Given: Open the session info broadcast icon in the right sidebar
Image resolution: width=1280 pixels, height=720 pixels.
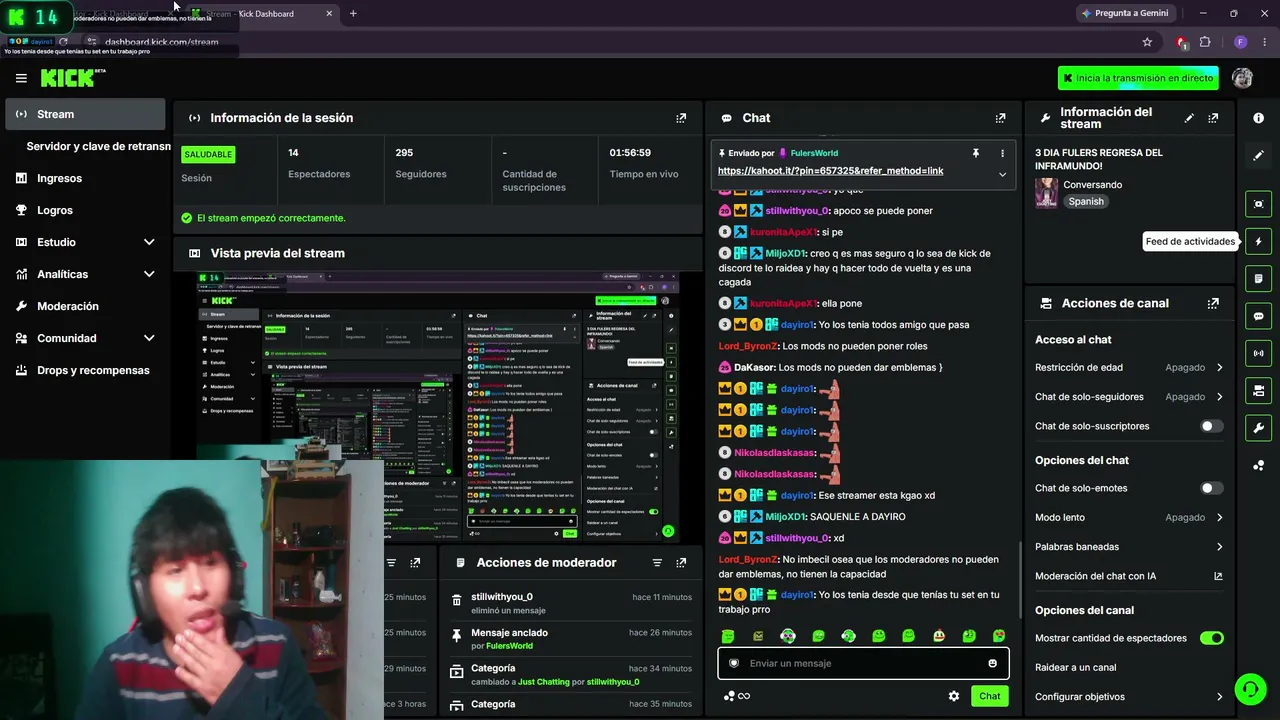Looking at the screenshot, I should click(1258, 353).
